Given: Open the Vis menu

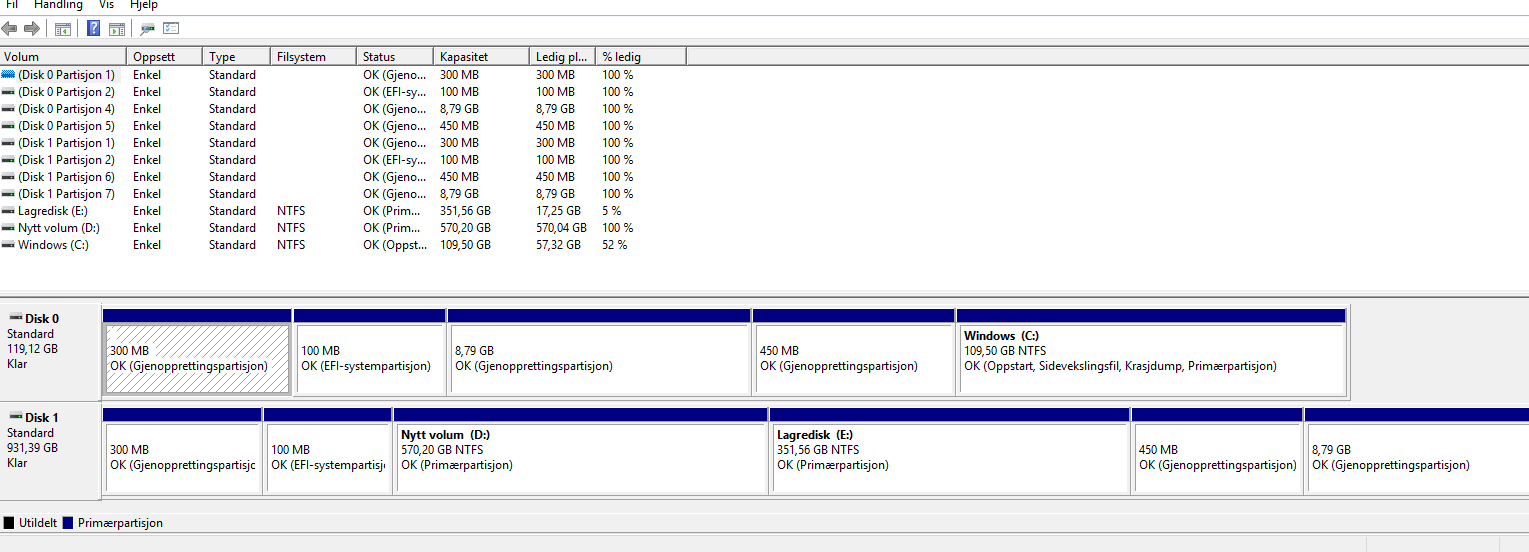Looking at the screenshot, I should [107, 5].
